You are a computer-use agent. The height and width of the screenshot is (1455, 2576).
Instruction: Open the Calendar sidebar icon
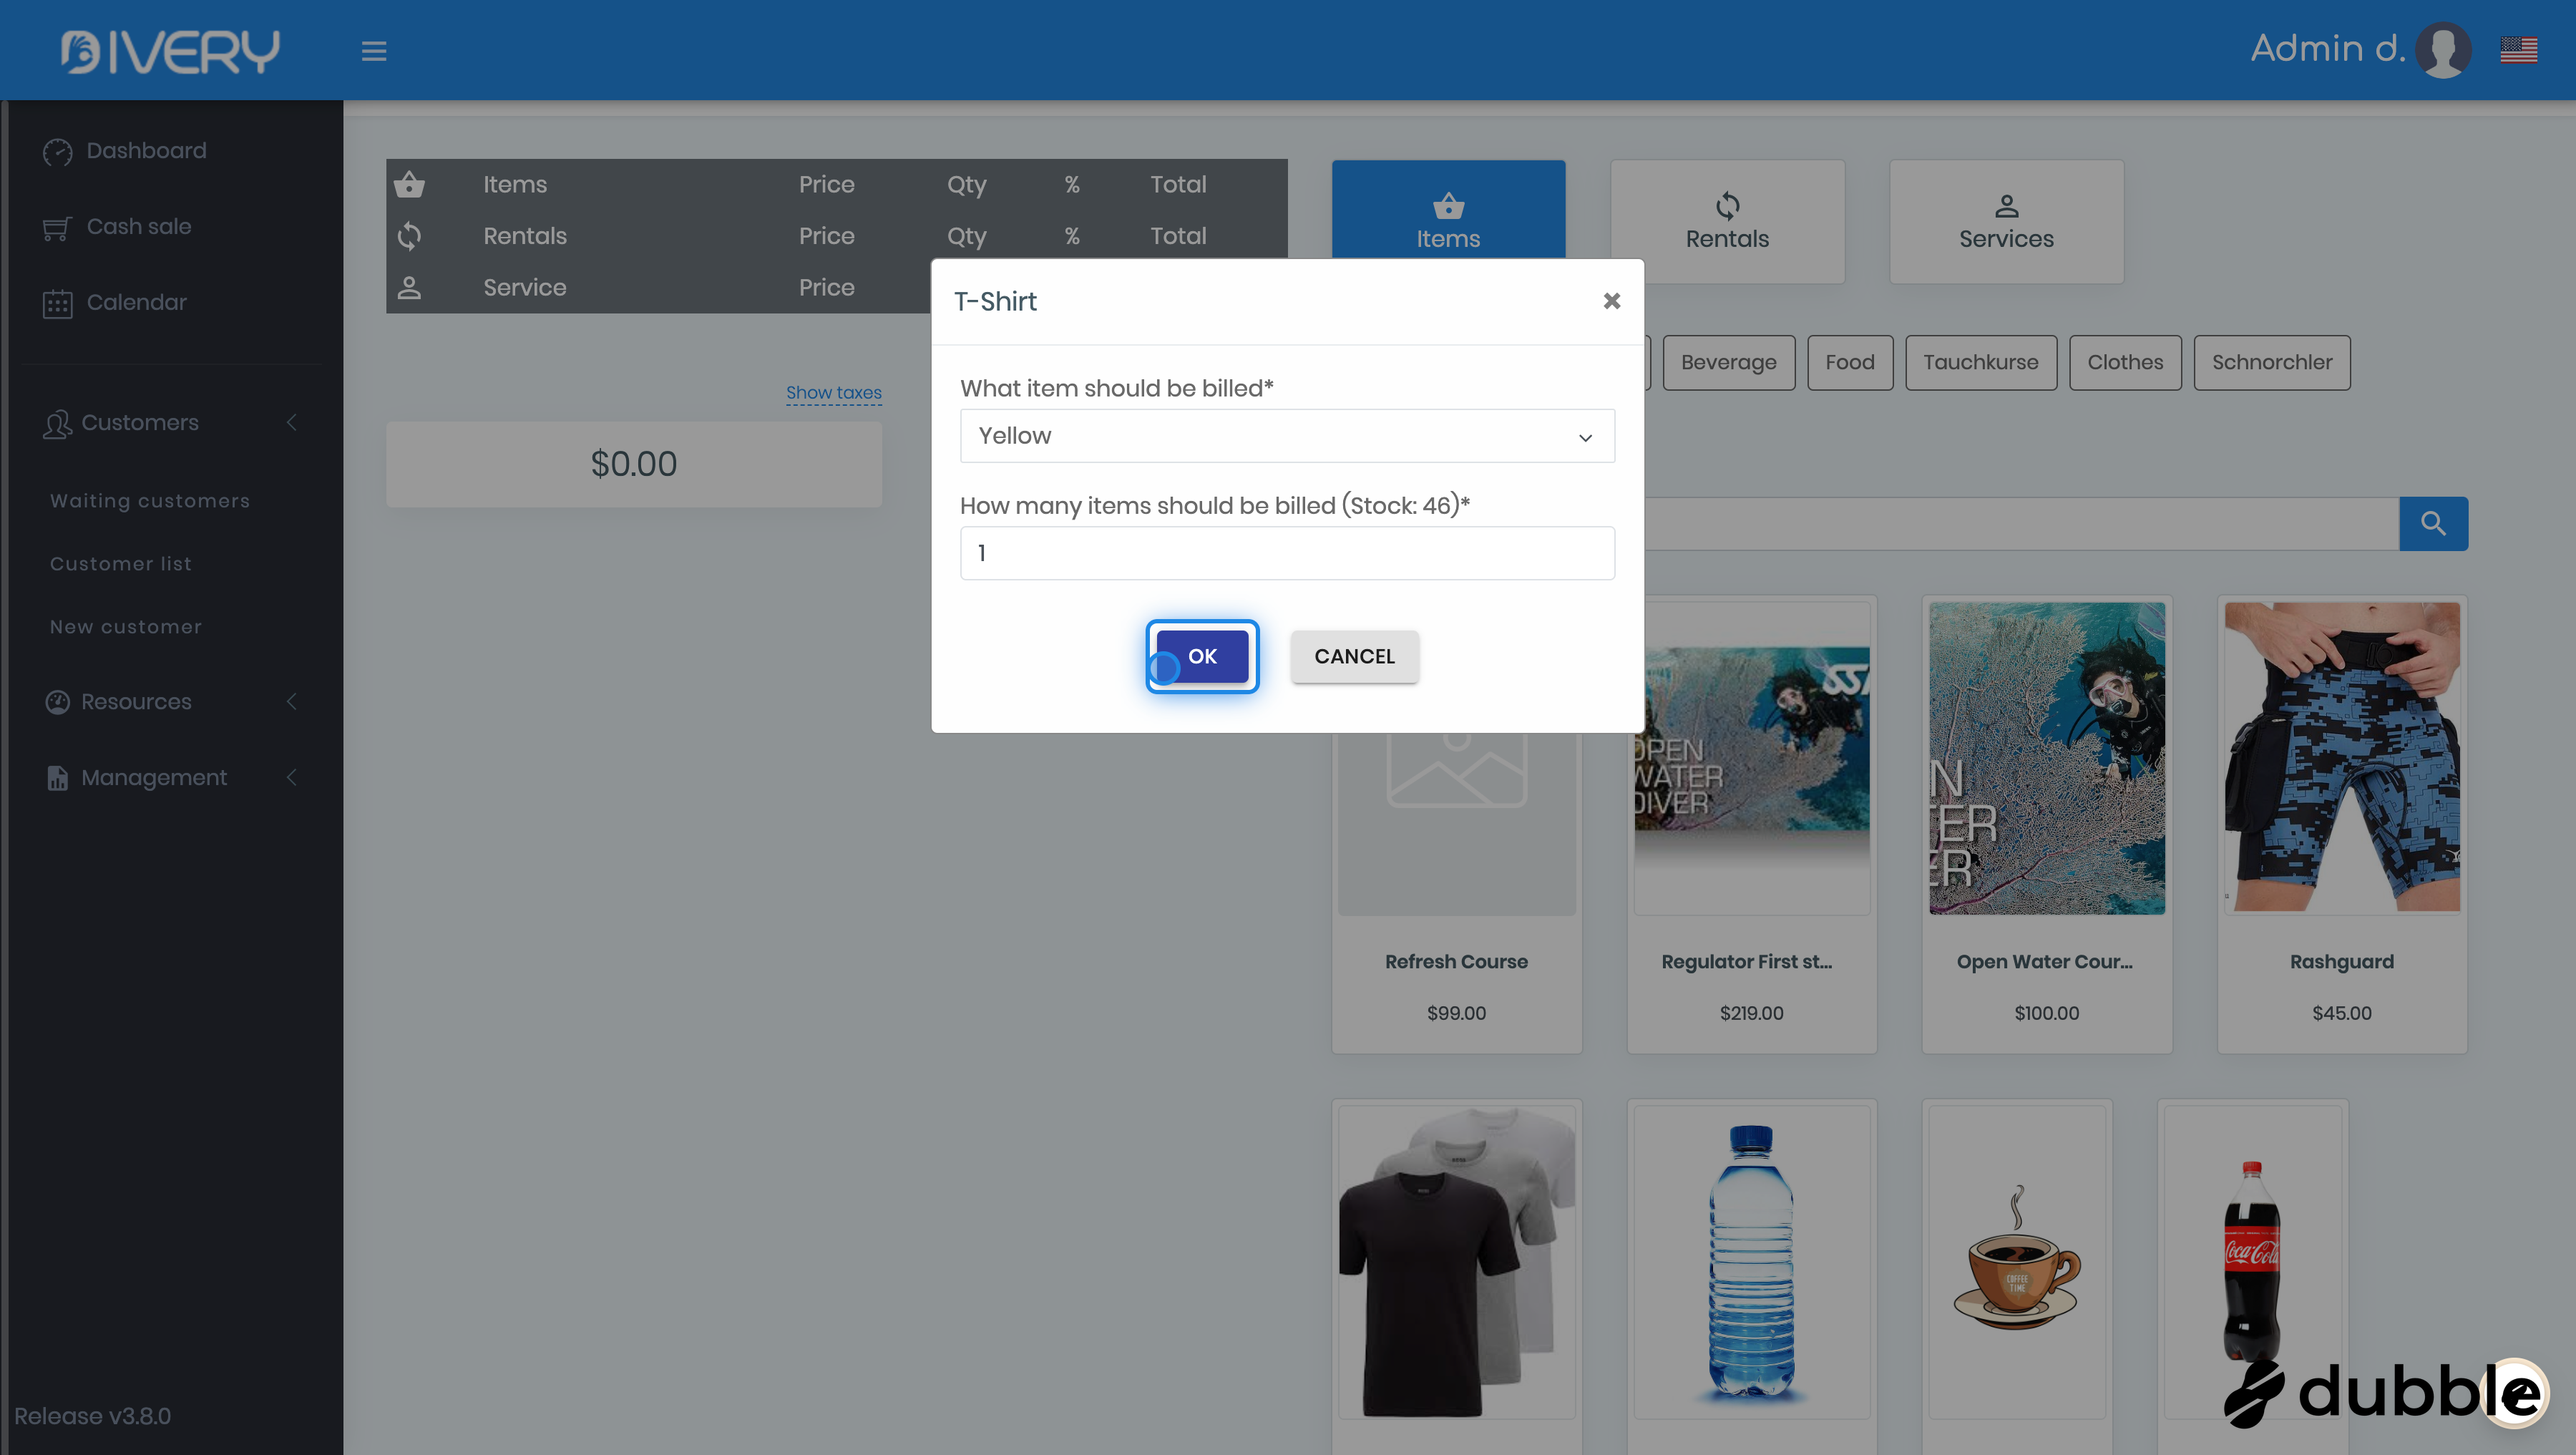(x=57, y=303)
